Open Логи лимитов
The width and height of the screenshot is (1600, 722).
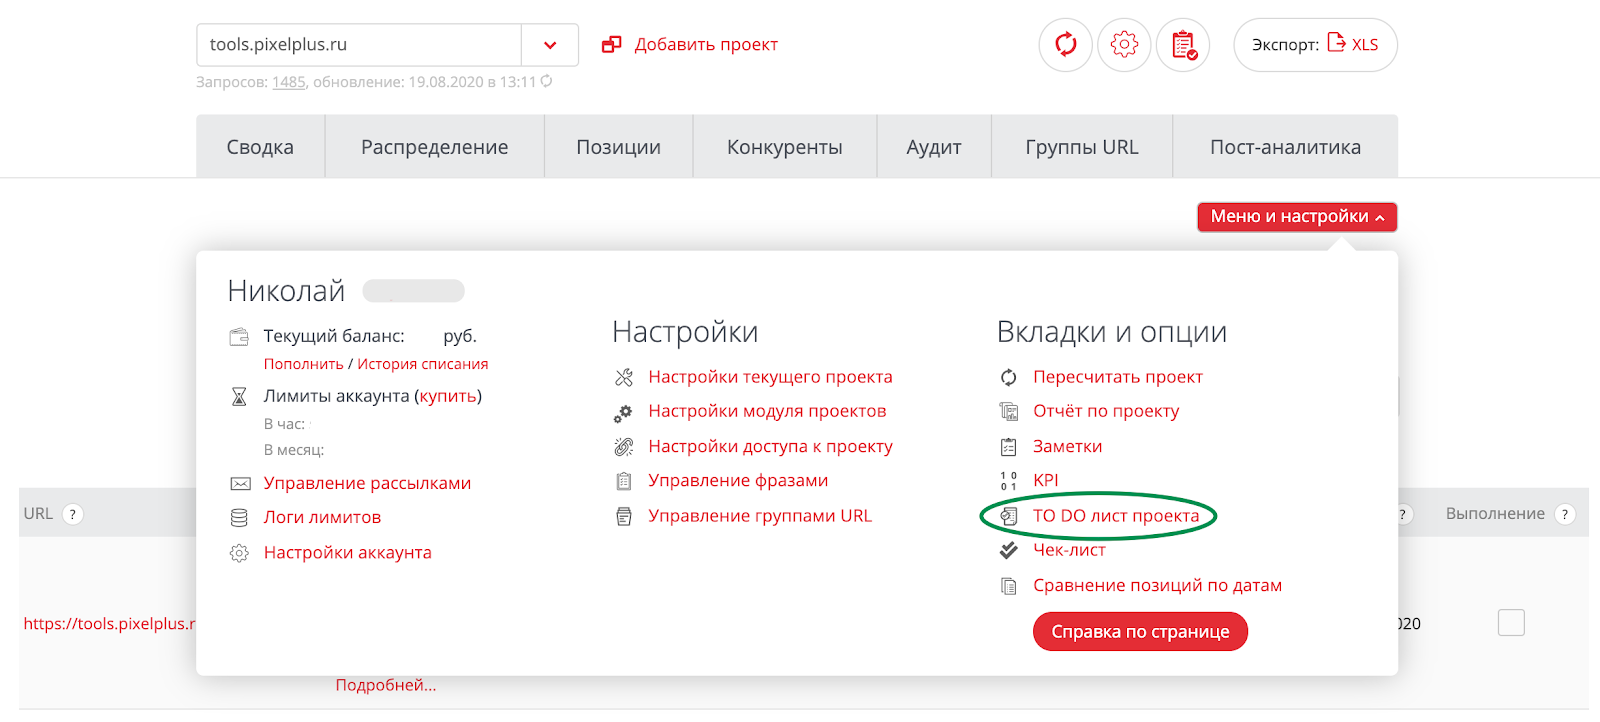(x=322, y=517)
